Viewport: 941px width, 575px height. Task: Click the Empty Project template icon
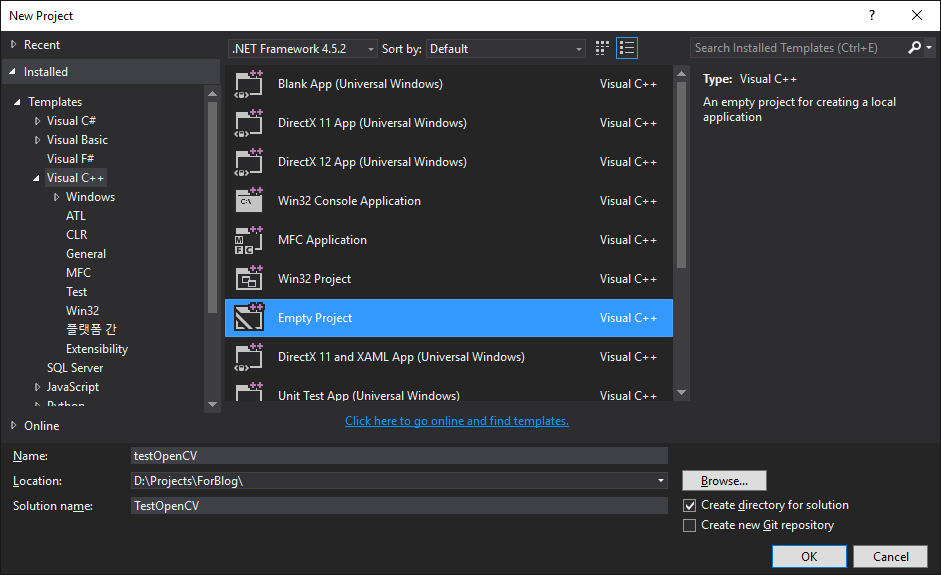pyautogui.click(x=248, y=318)
